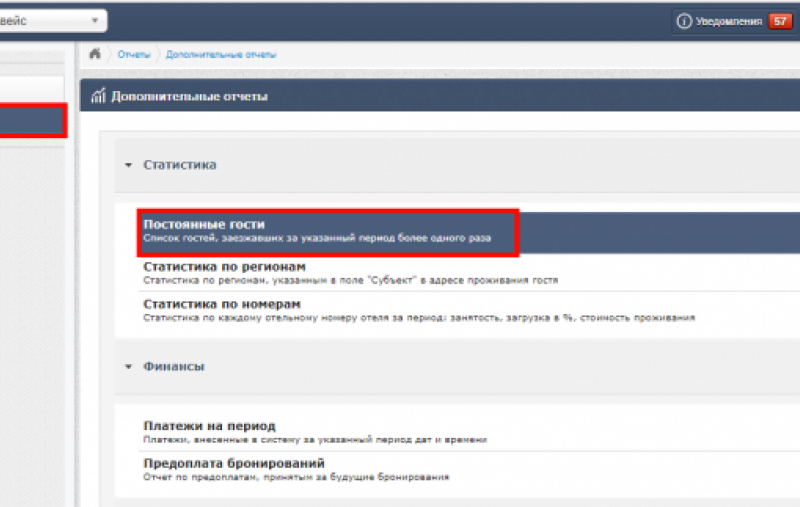This screenshot has width=800, height=507.
Task: Collapse the Финансы section arrow
Action: (x=128, y=366)
